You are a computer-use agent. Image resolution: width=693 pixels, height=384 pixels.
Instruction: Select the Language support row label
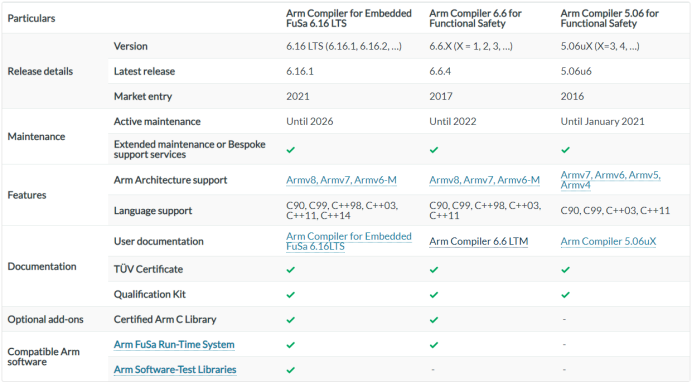coord(153,211)
